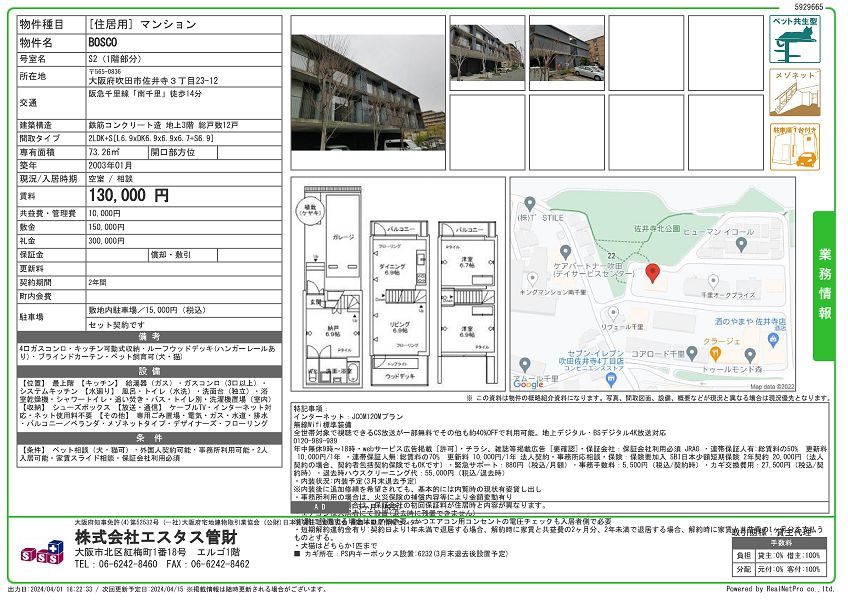Click the (株)T' STILE map pin
848x602 pixels.
[529, 203]
